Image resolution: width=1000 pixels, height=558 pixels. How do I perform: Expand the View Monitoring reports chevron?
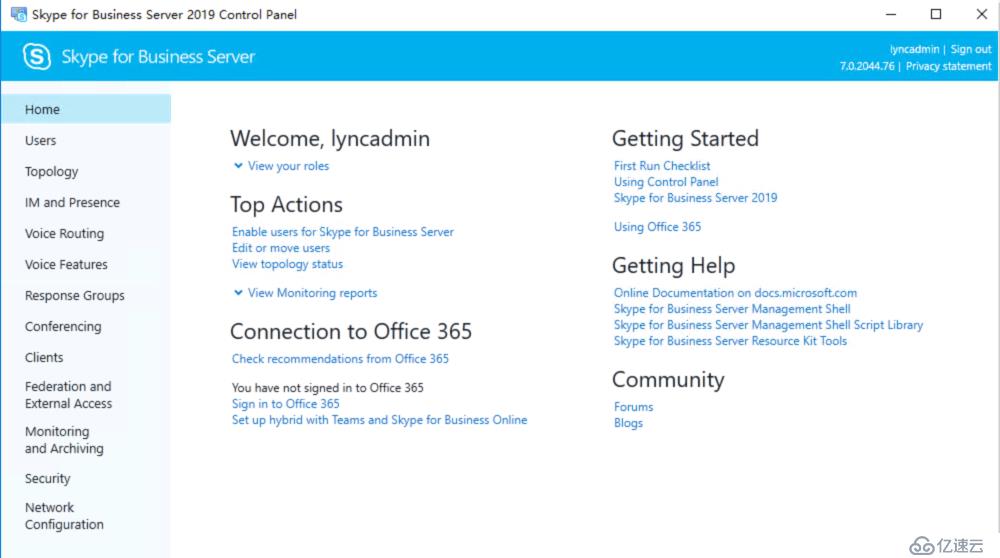[238, 293]
